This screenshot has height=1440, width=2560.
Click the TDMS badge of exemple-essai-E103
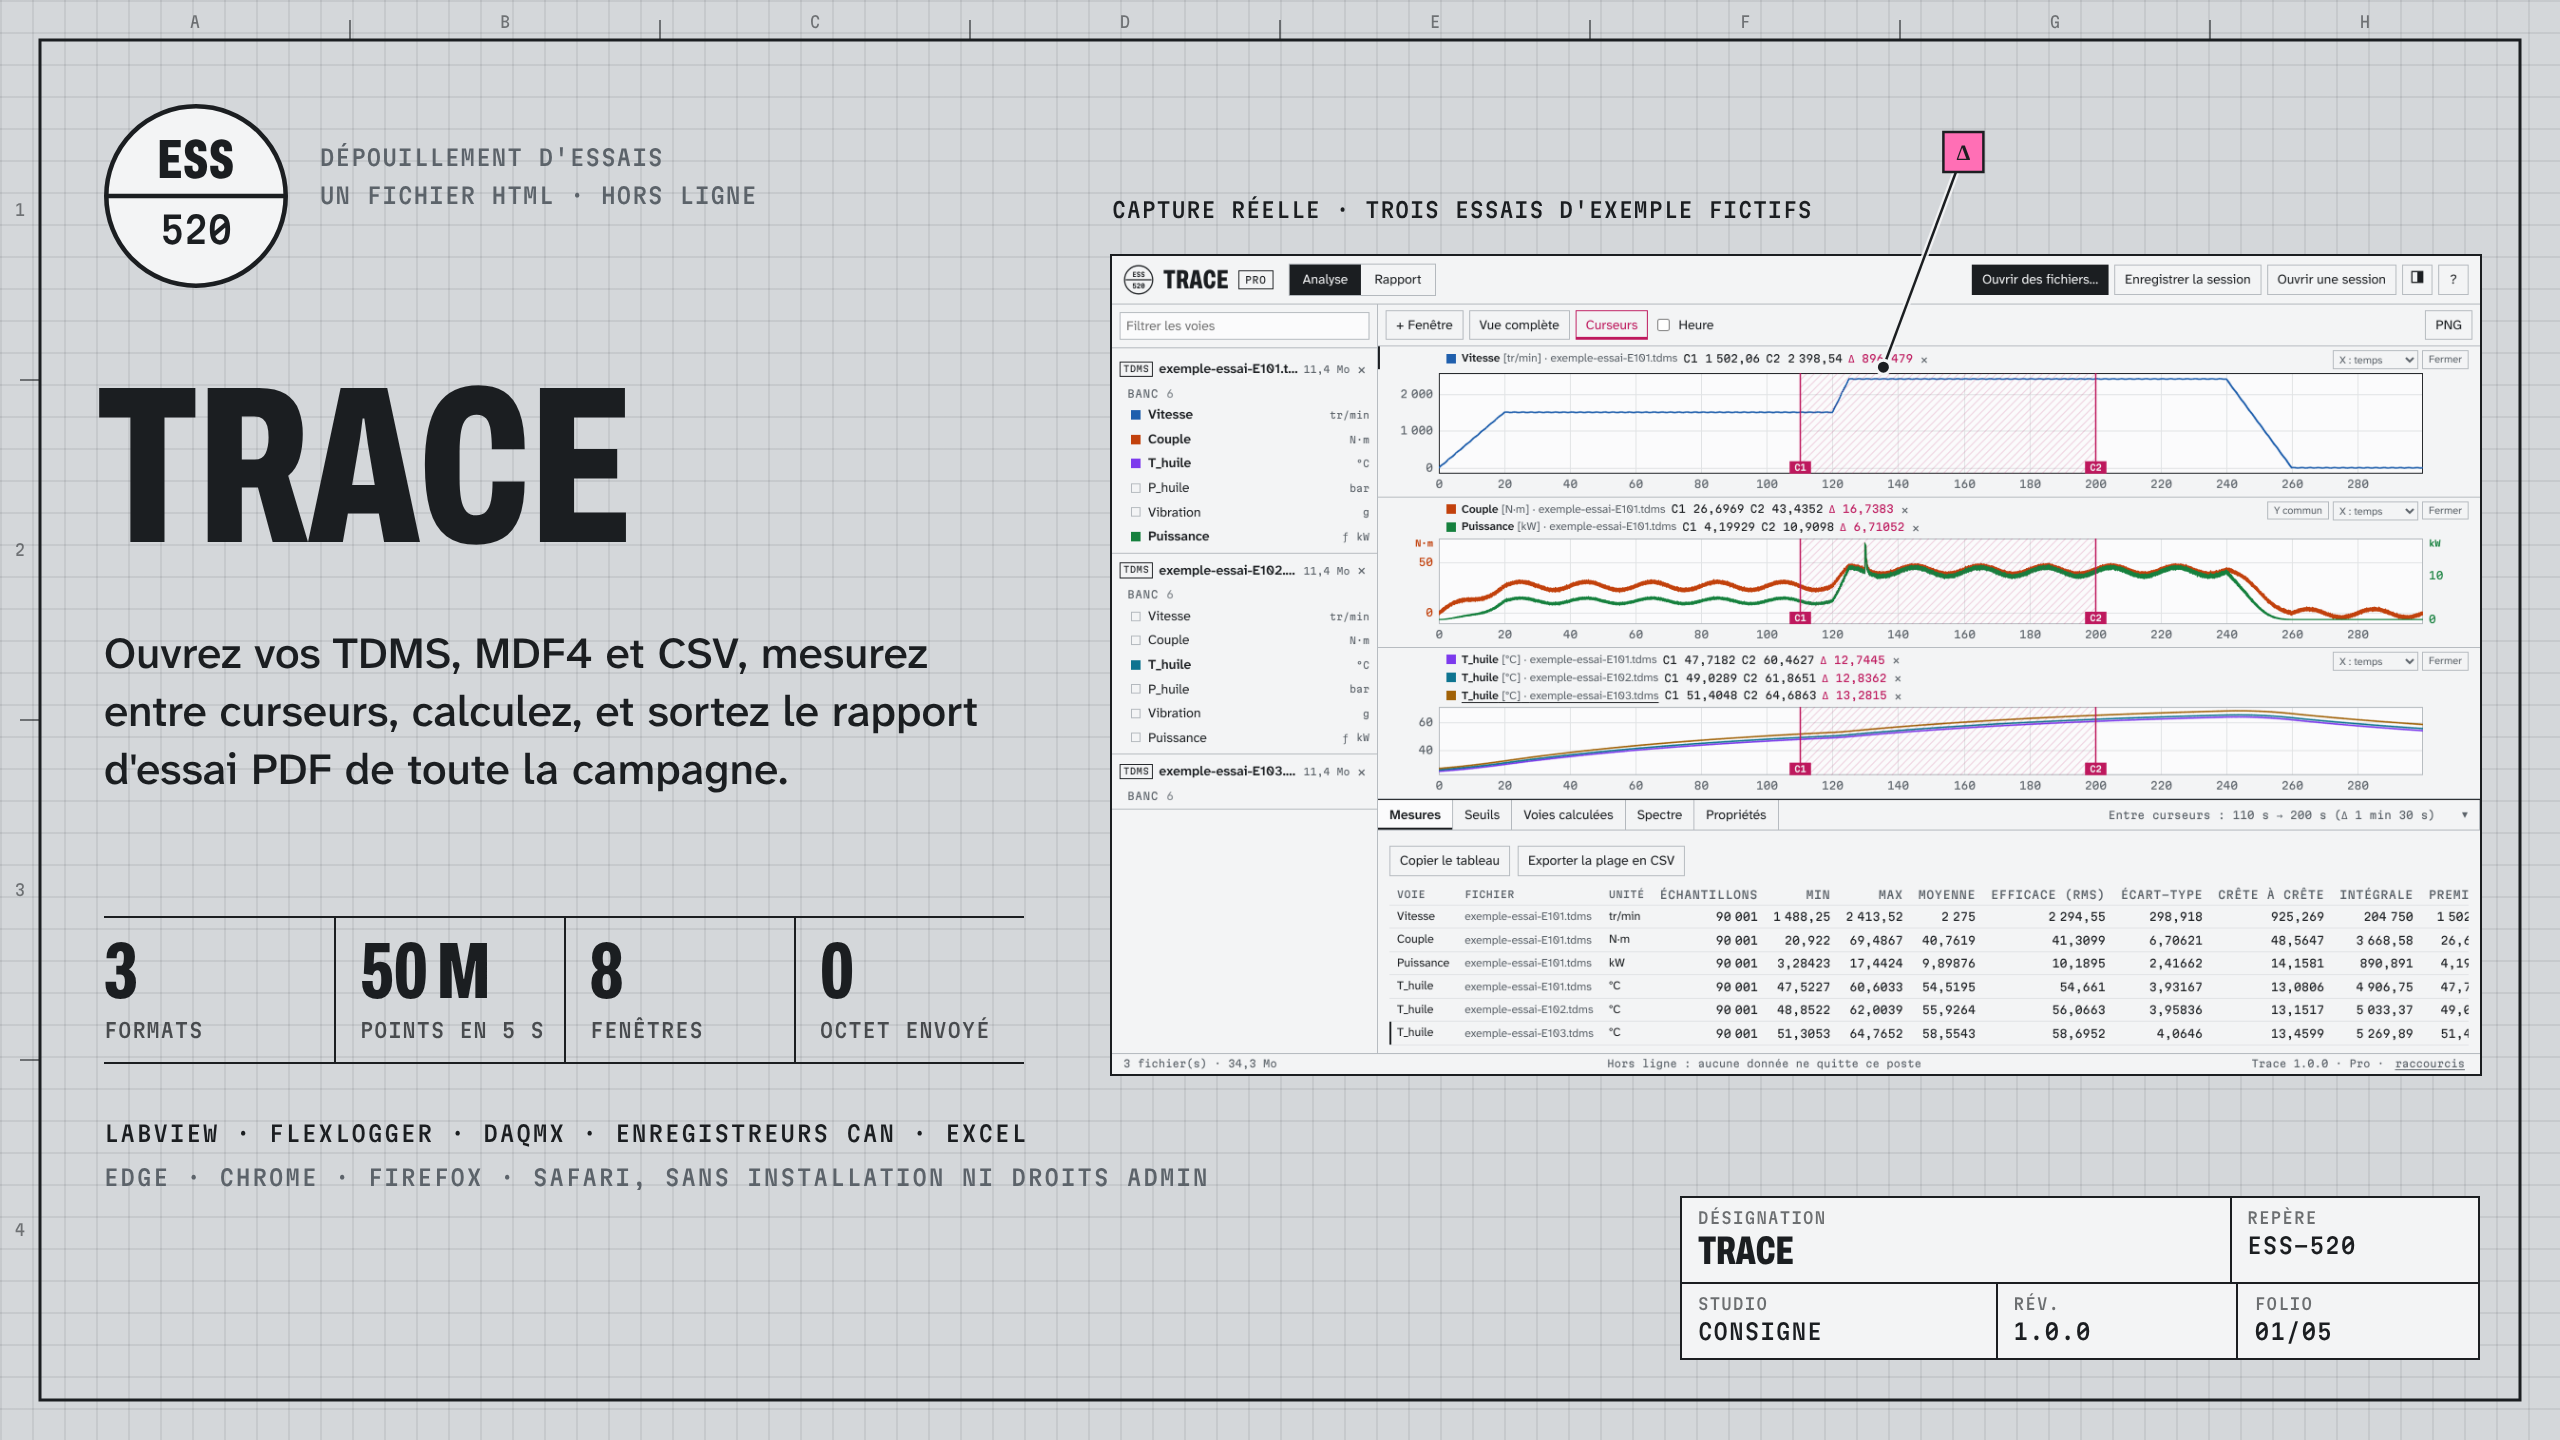click(1136, 771)
